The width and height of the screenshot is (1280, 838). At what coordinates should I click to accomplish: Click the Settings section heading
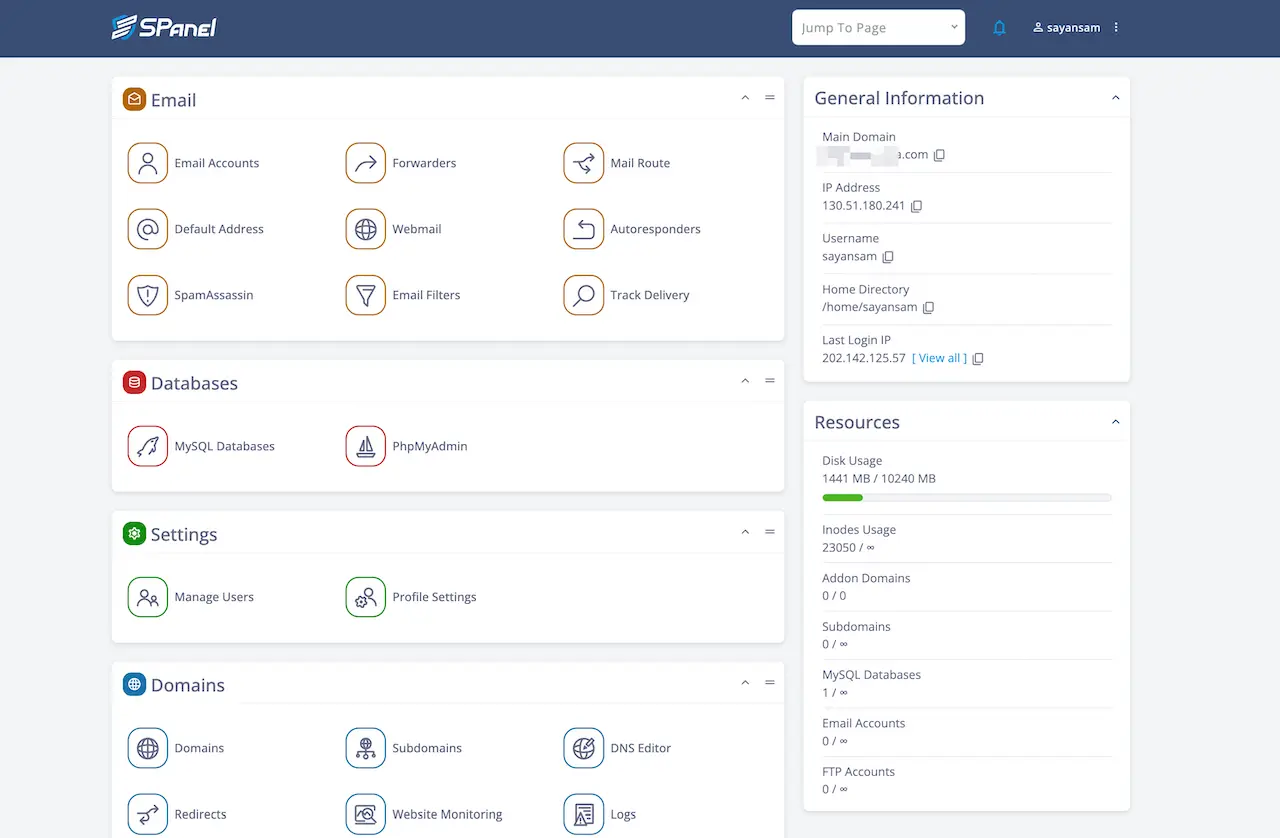coord(184,534)
